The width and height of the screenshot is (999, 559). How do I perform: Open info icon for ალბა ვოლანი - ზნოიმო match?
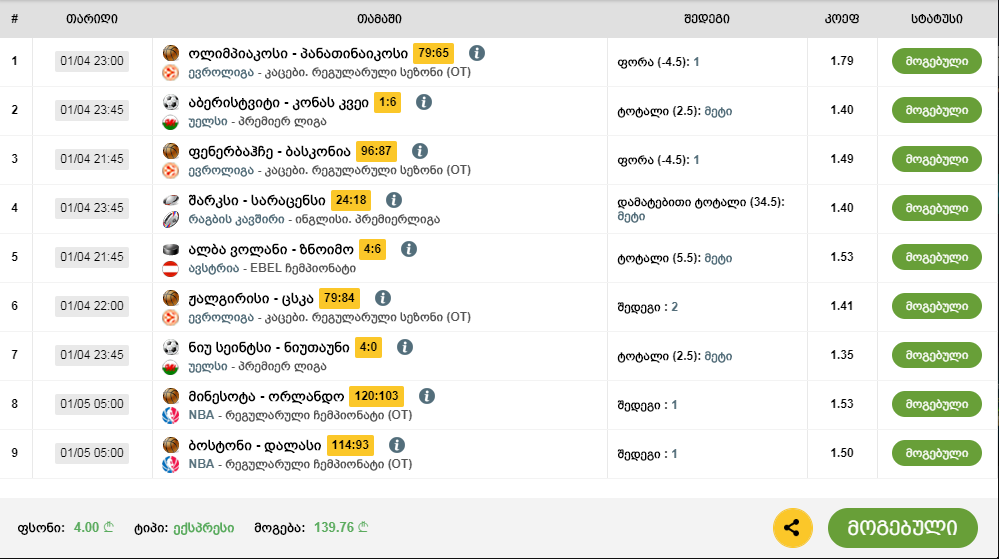pyautogui.click(x=409, y=249)
